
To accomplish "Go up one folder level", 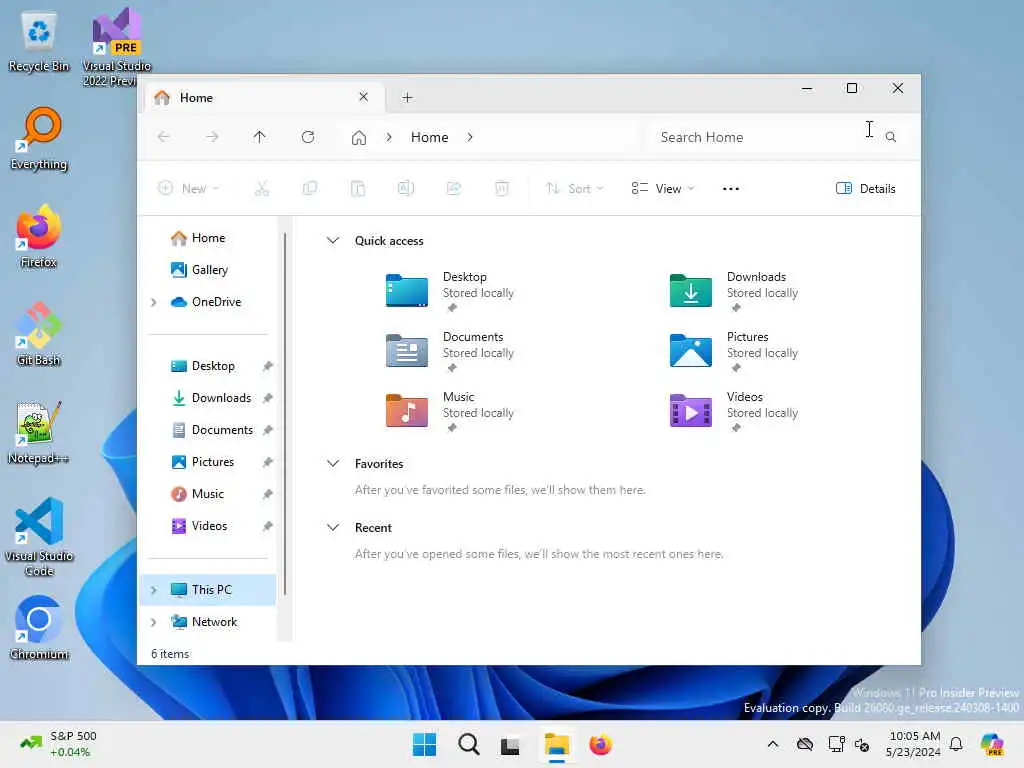I will pos(259,137).
